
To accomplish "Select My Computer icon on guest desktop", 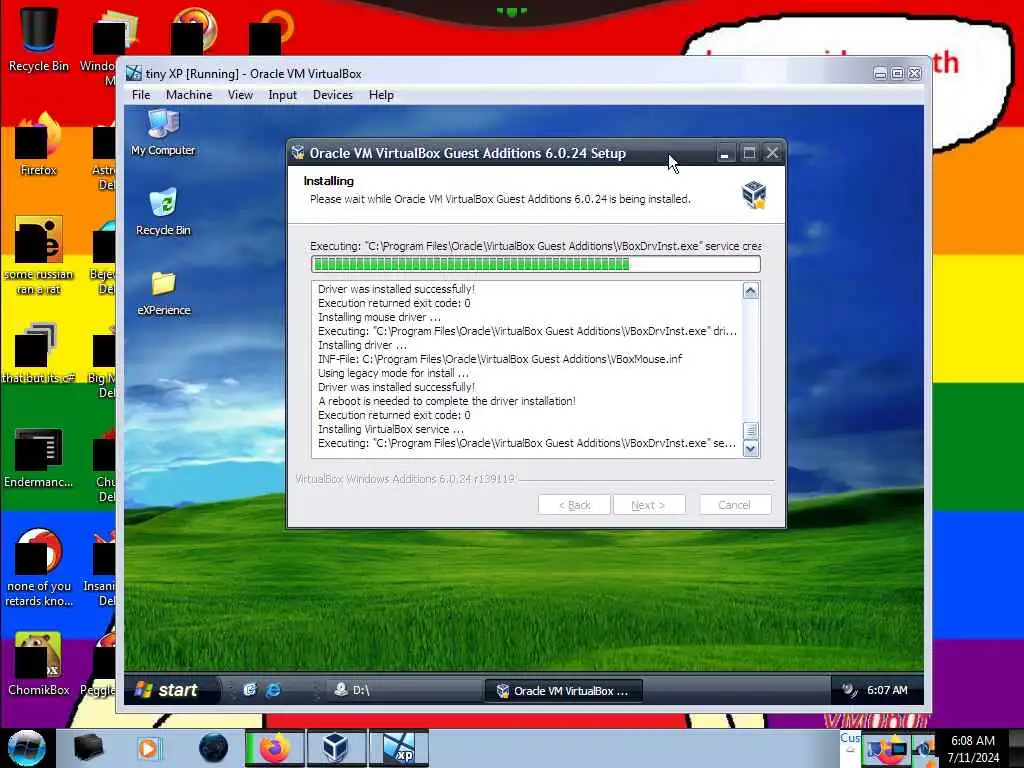I will click(163, 133).
